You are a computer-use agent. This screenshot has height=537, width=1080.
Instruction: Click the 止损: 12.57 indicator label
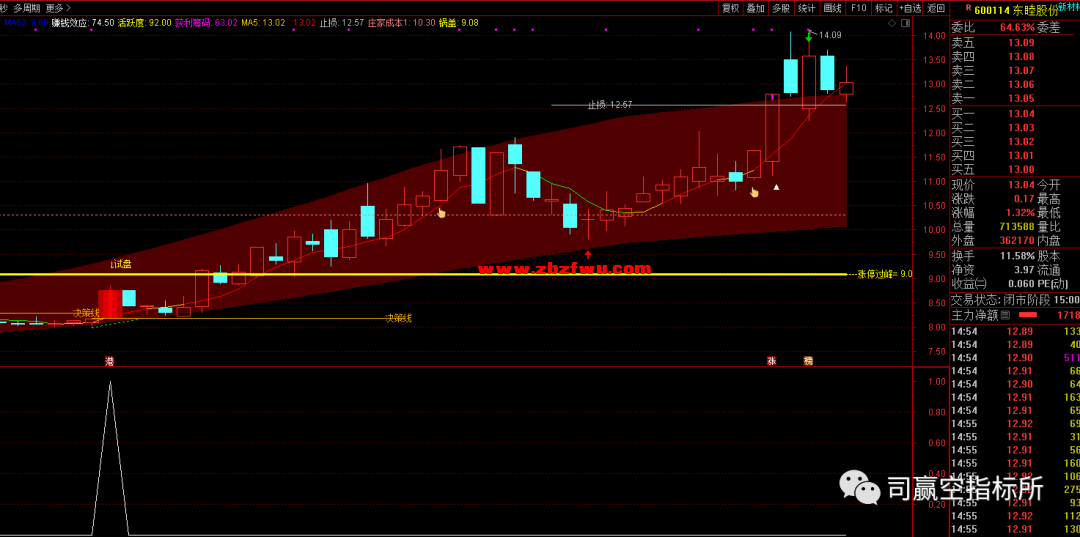click(x=342, y=23)
